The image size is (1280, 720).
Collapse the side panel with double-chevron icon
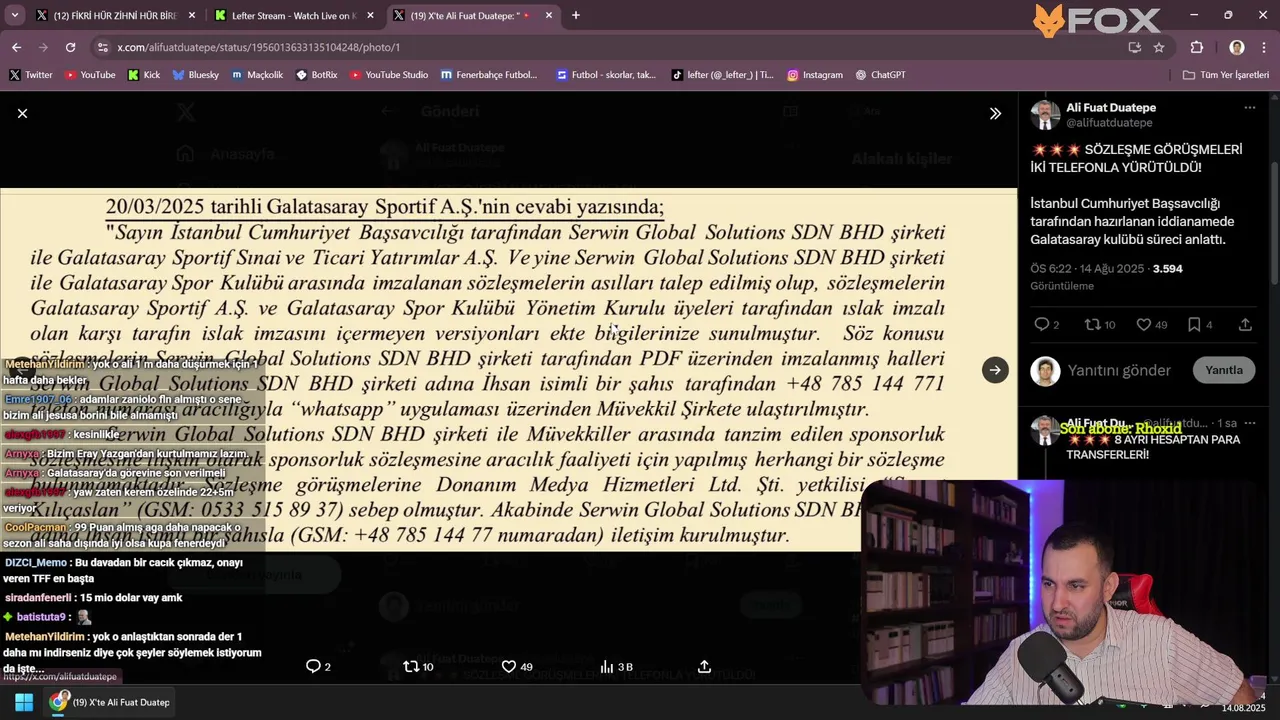[x=995, y=114]
